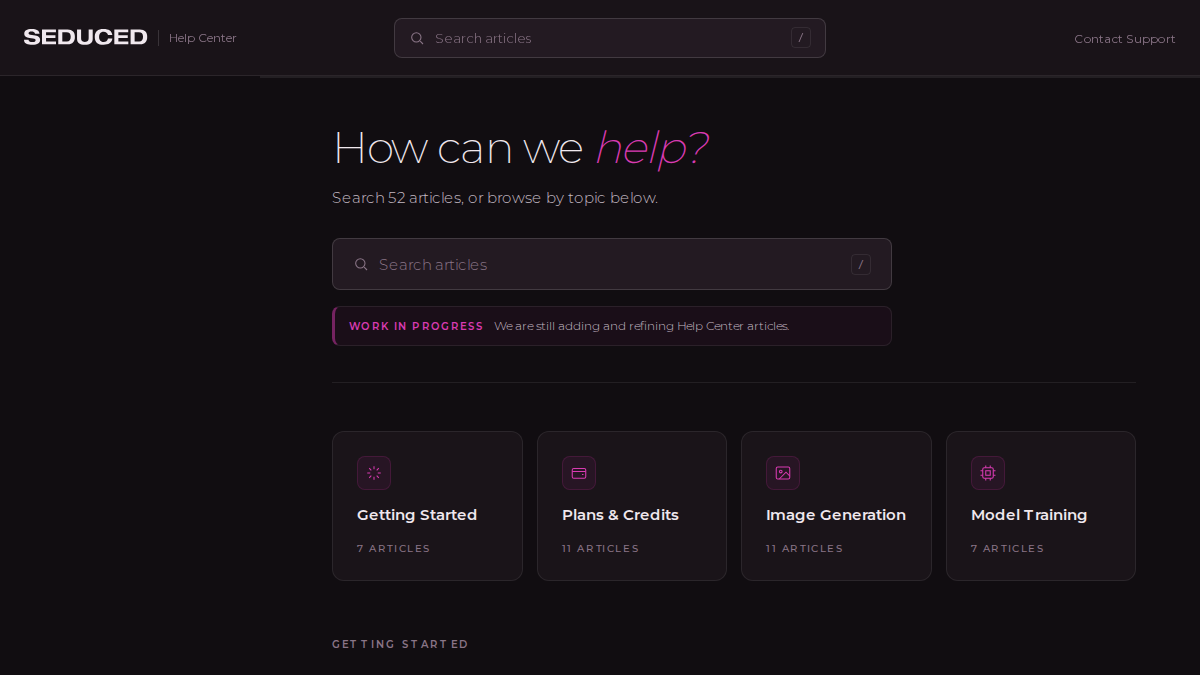
Task: Open the Model Training topic
Action: click(x=1041, y=506)
